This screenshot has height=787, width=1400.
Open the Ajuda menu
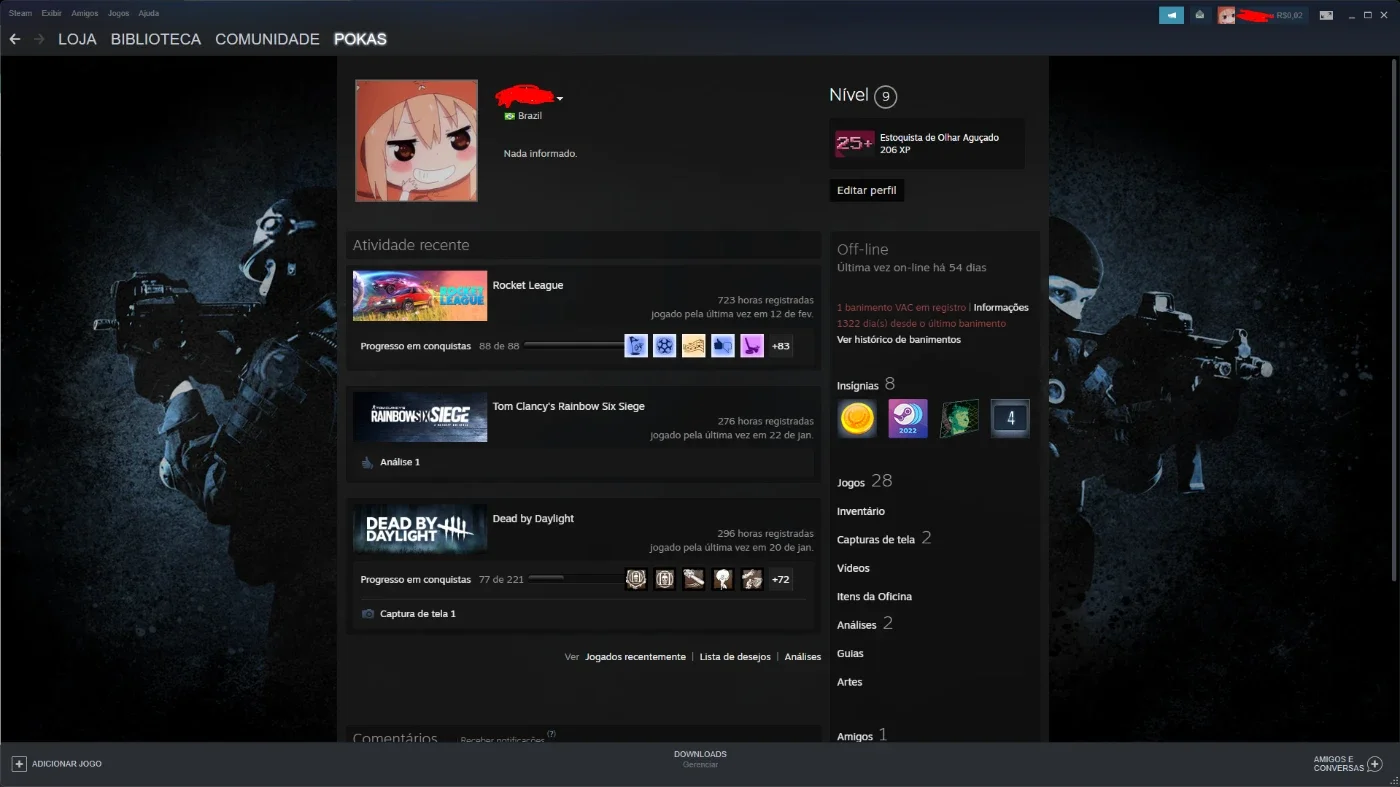(x=148, y=14)
